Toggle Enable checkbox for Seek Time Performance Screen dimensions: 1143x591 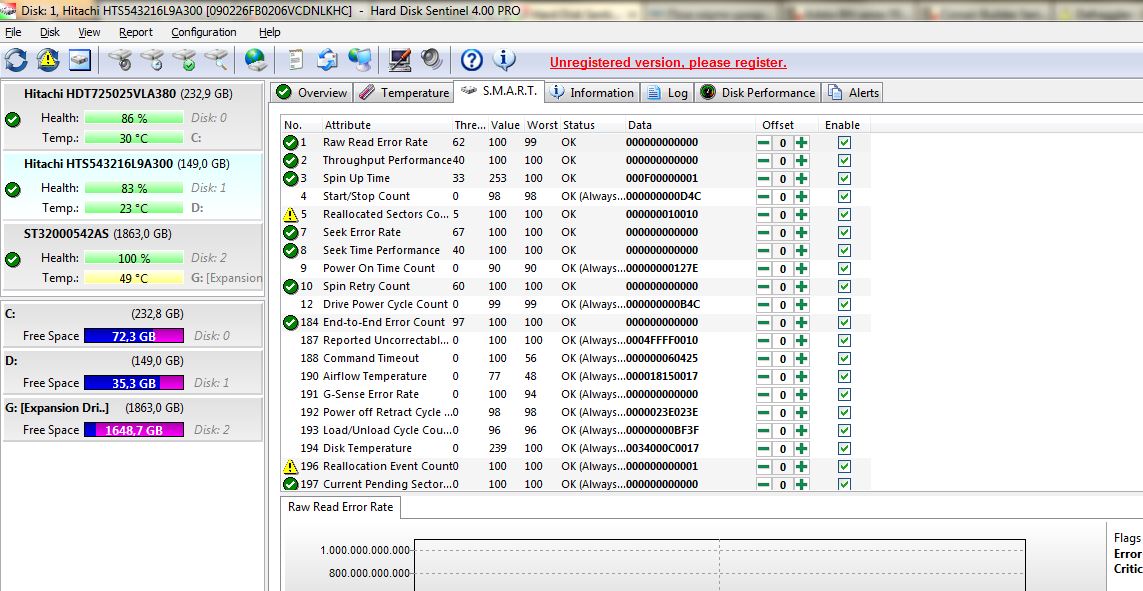844,251
